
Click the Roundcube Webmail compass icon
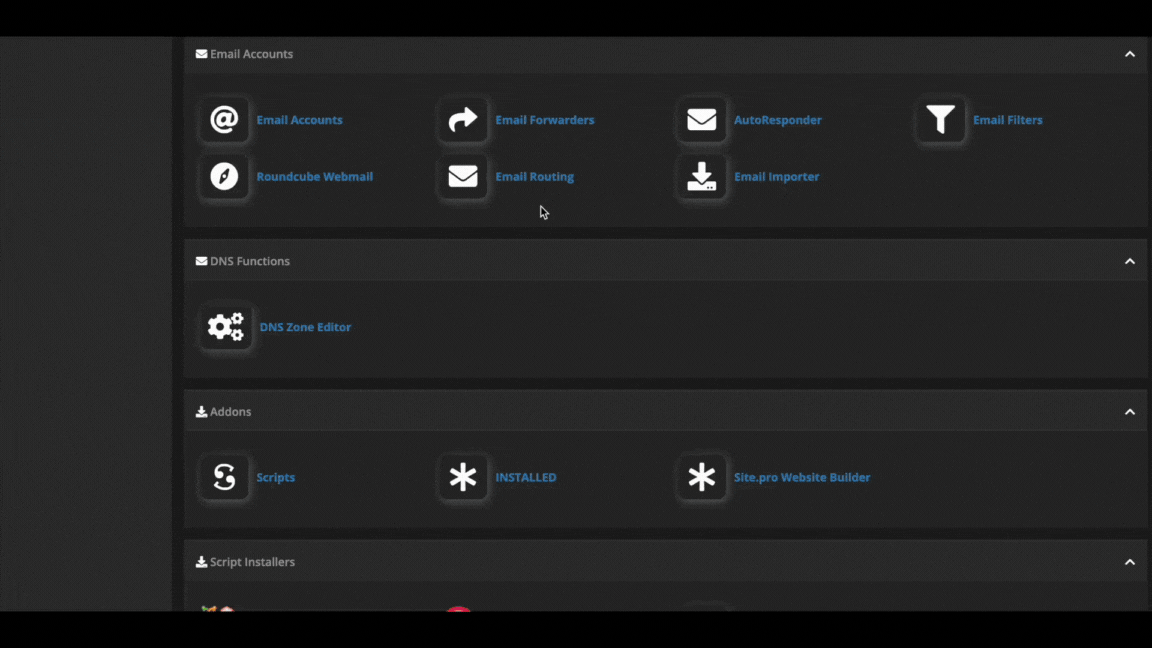click(224, 177)
